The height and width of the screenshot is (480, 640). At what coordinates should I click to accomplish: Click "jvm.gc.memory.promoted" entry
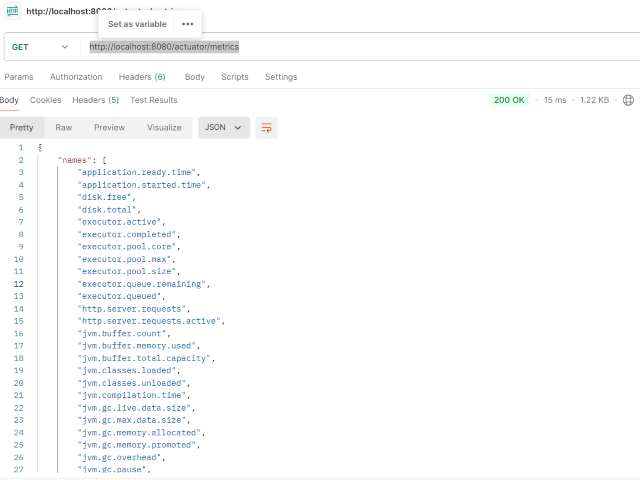point(137,445)
